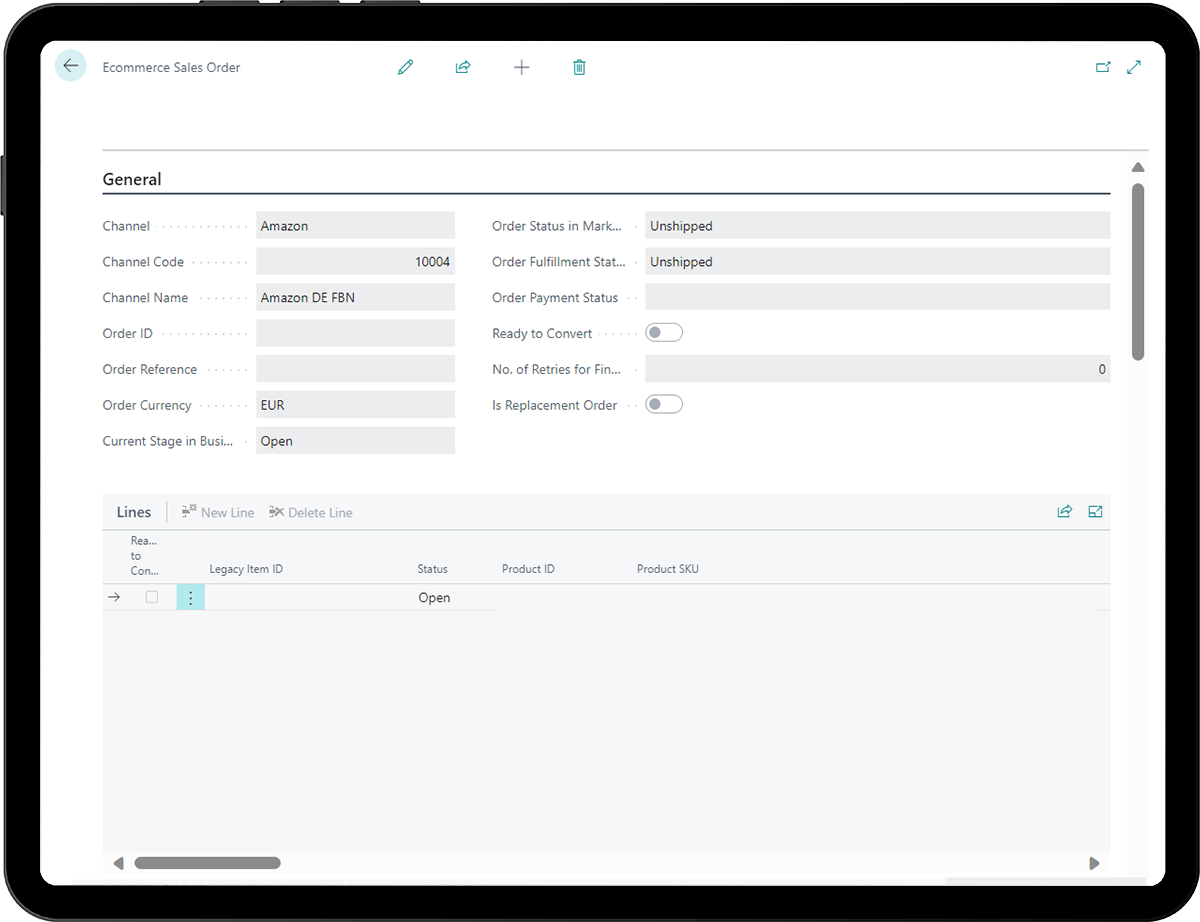
Task: Maximize the Lines section icon
Action: pyautogui.click(x=1095, y=512)
